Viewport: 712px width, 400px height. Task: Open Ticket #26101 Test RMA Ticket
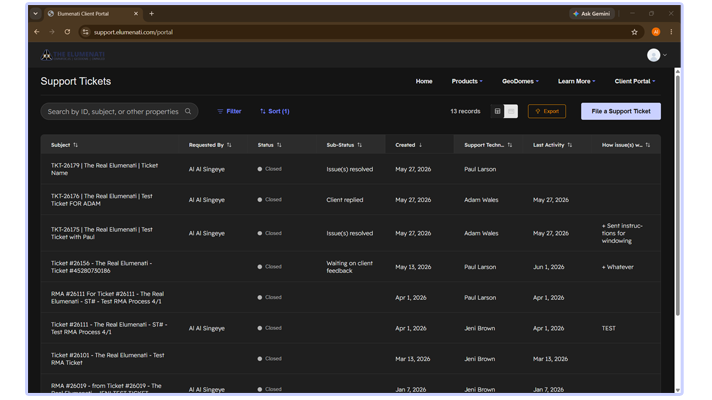[108, 359]
